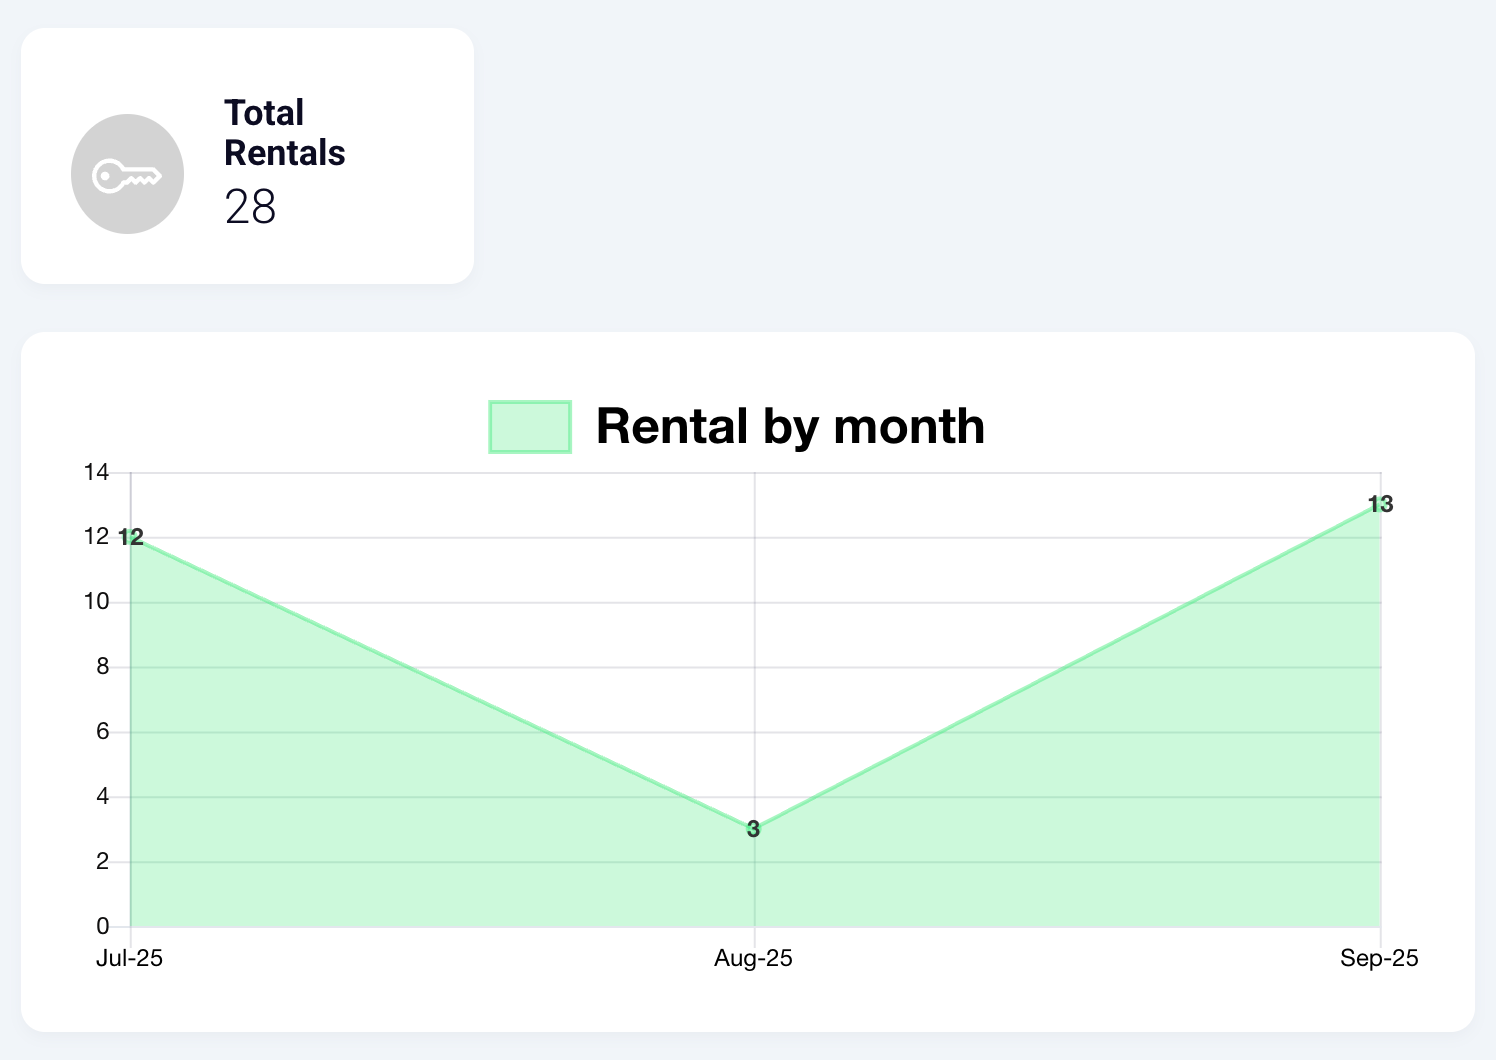1496x1060 pixels.
Task: Click the Total Rentals heading text
Action: click(x=284, y=133)
